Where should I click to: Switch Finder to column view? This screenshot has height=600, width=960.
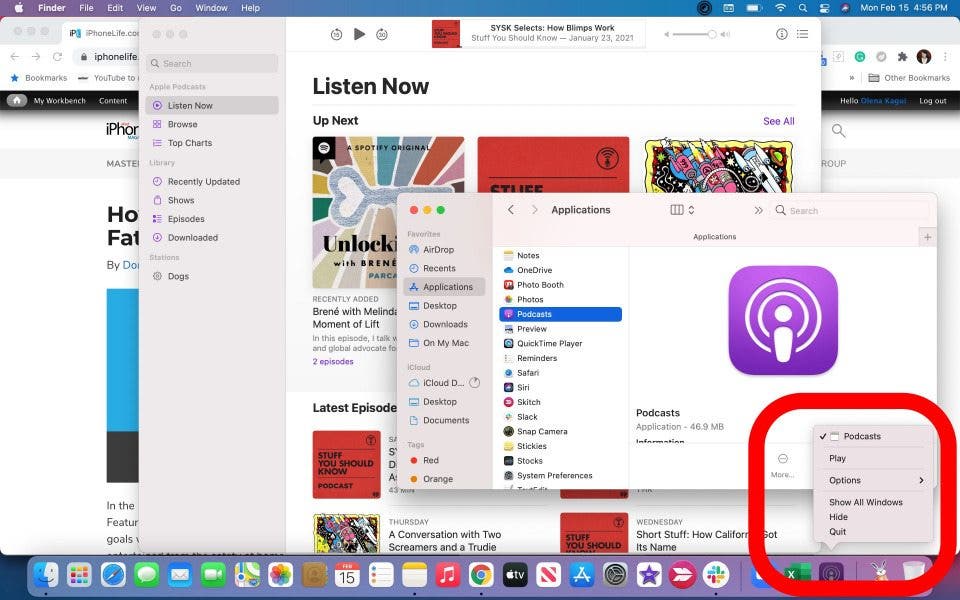(677, 210)
